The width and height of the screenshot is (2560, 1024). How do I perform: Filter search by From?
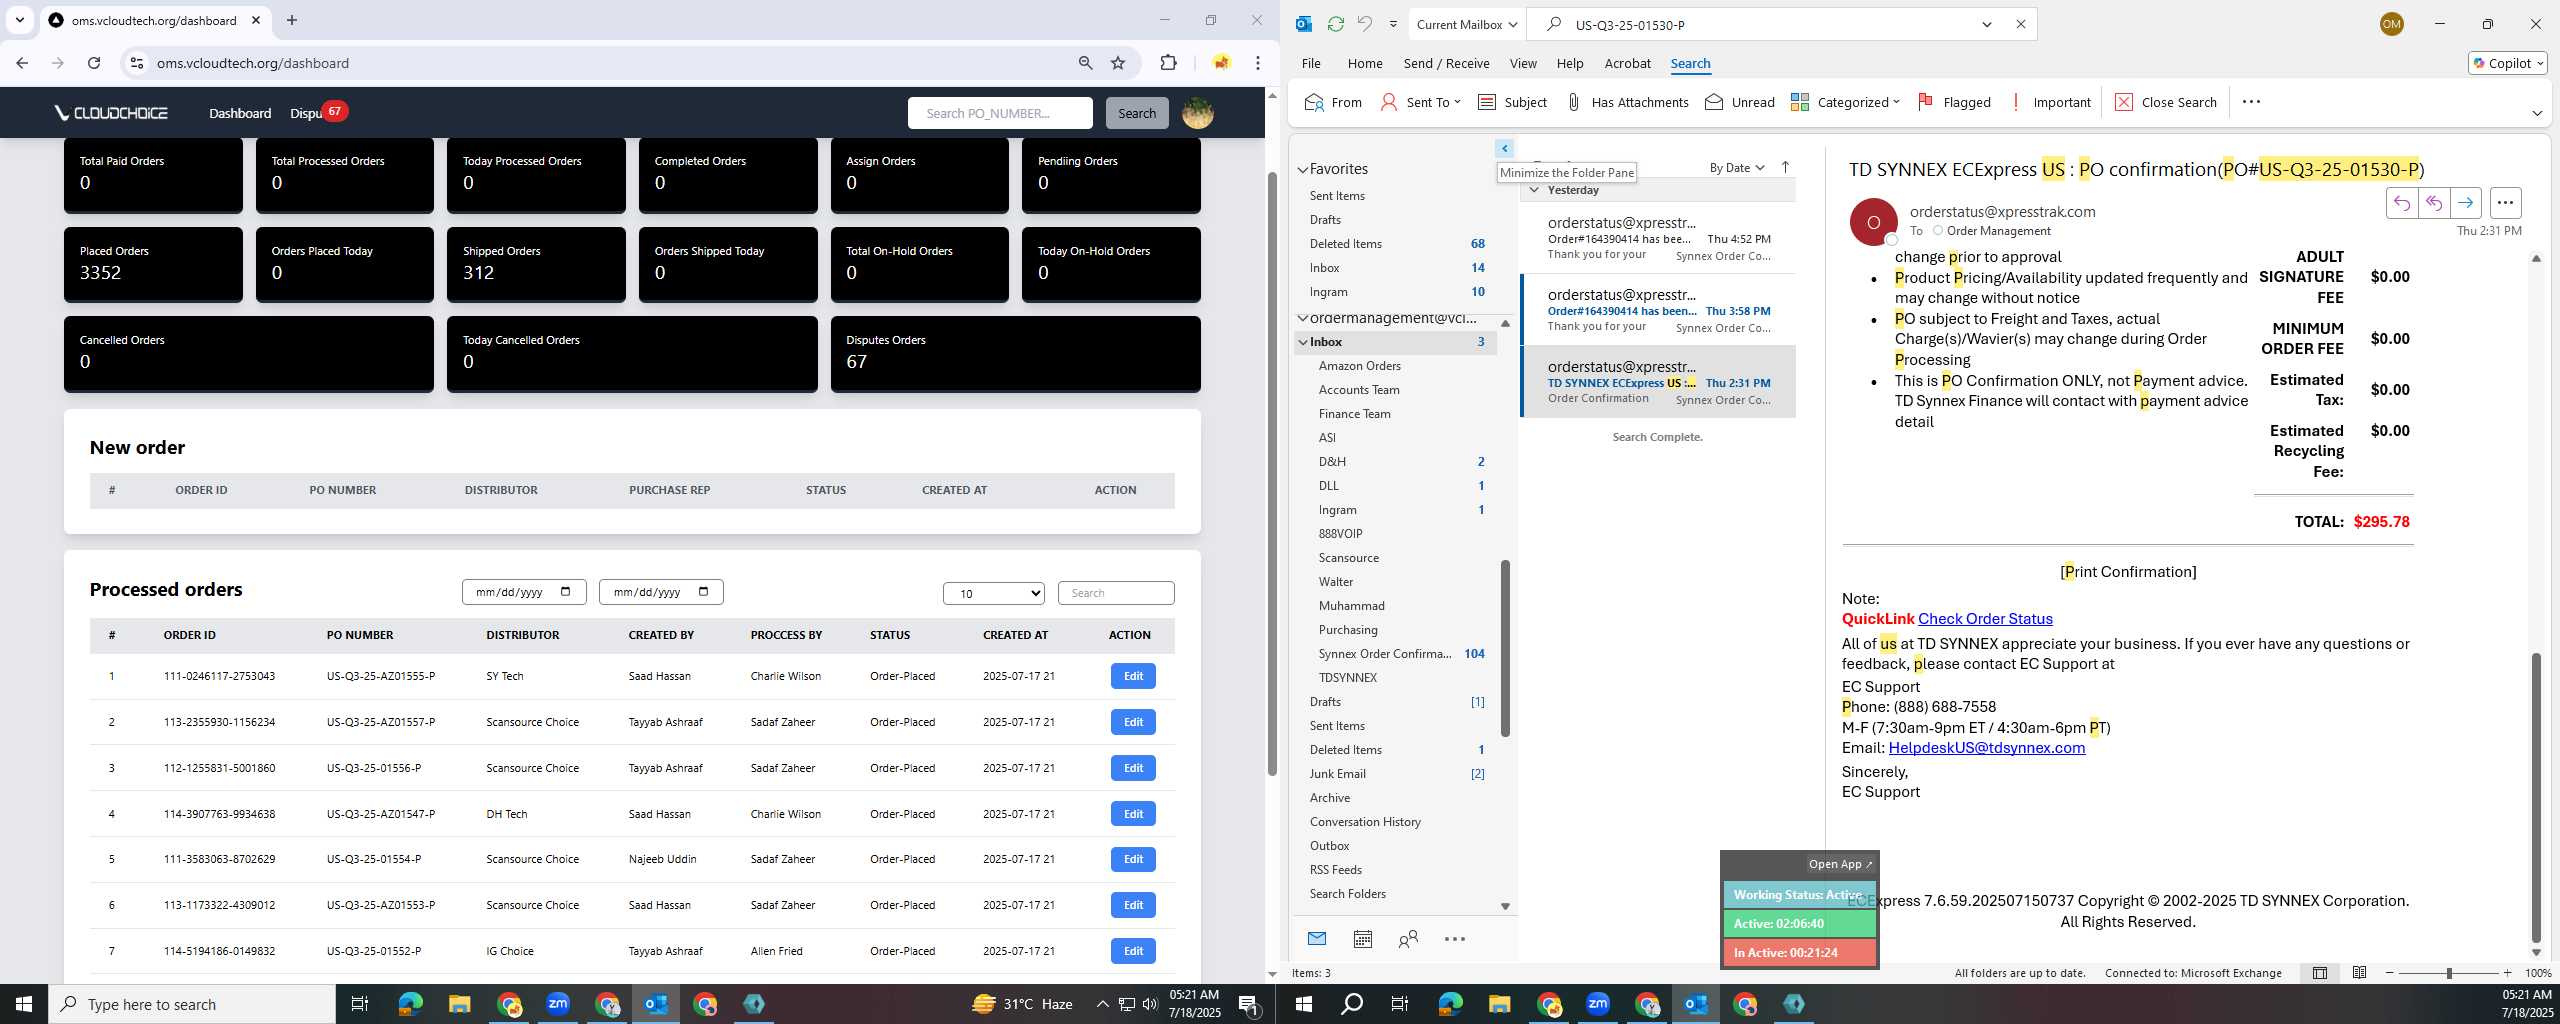coord(1333,102)
